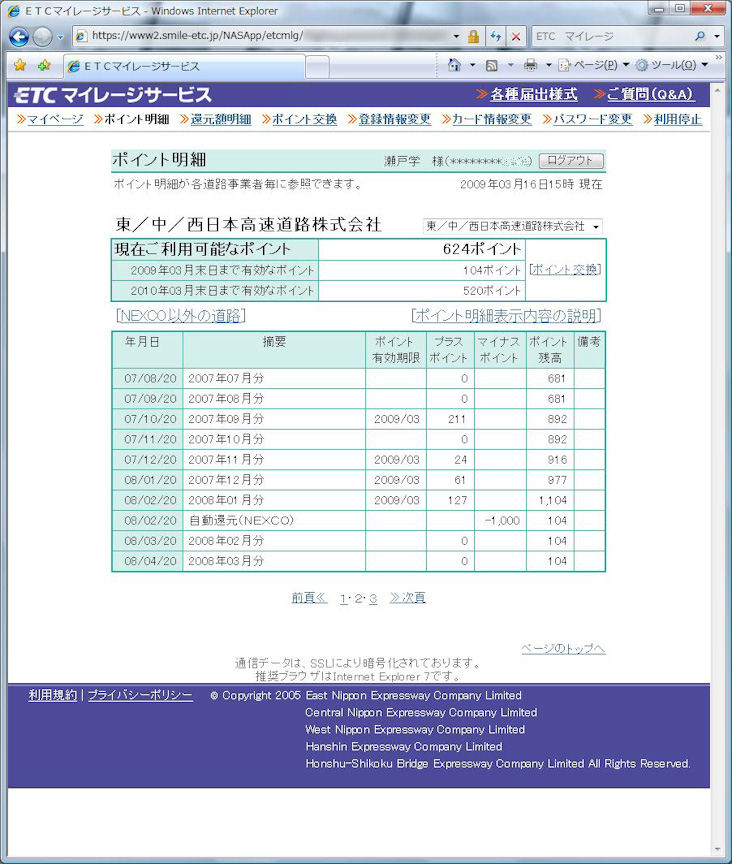
Task: Click the RSS feeds icon
Action: (x=492, y=65)
